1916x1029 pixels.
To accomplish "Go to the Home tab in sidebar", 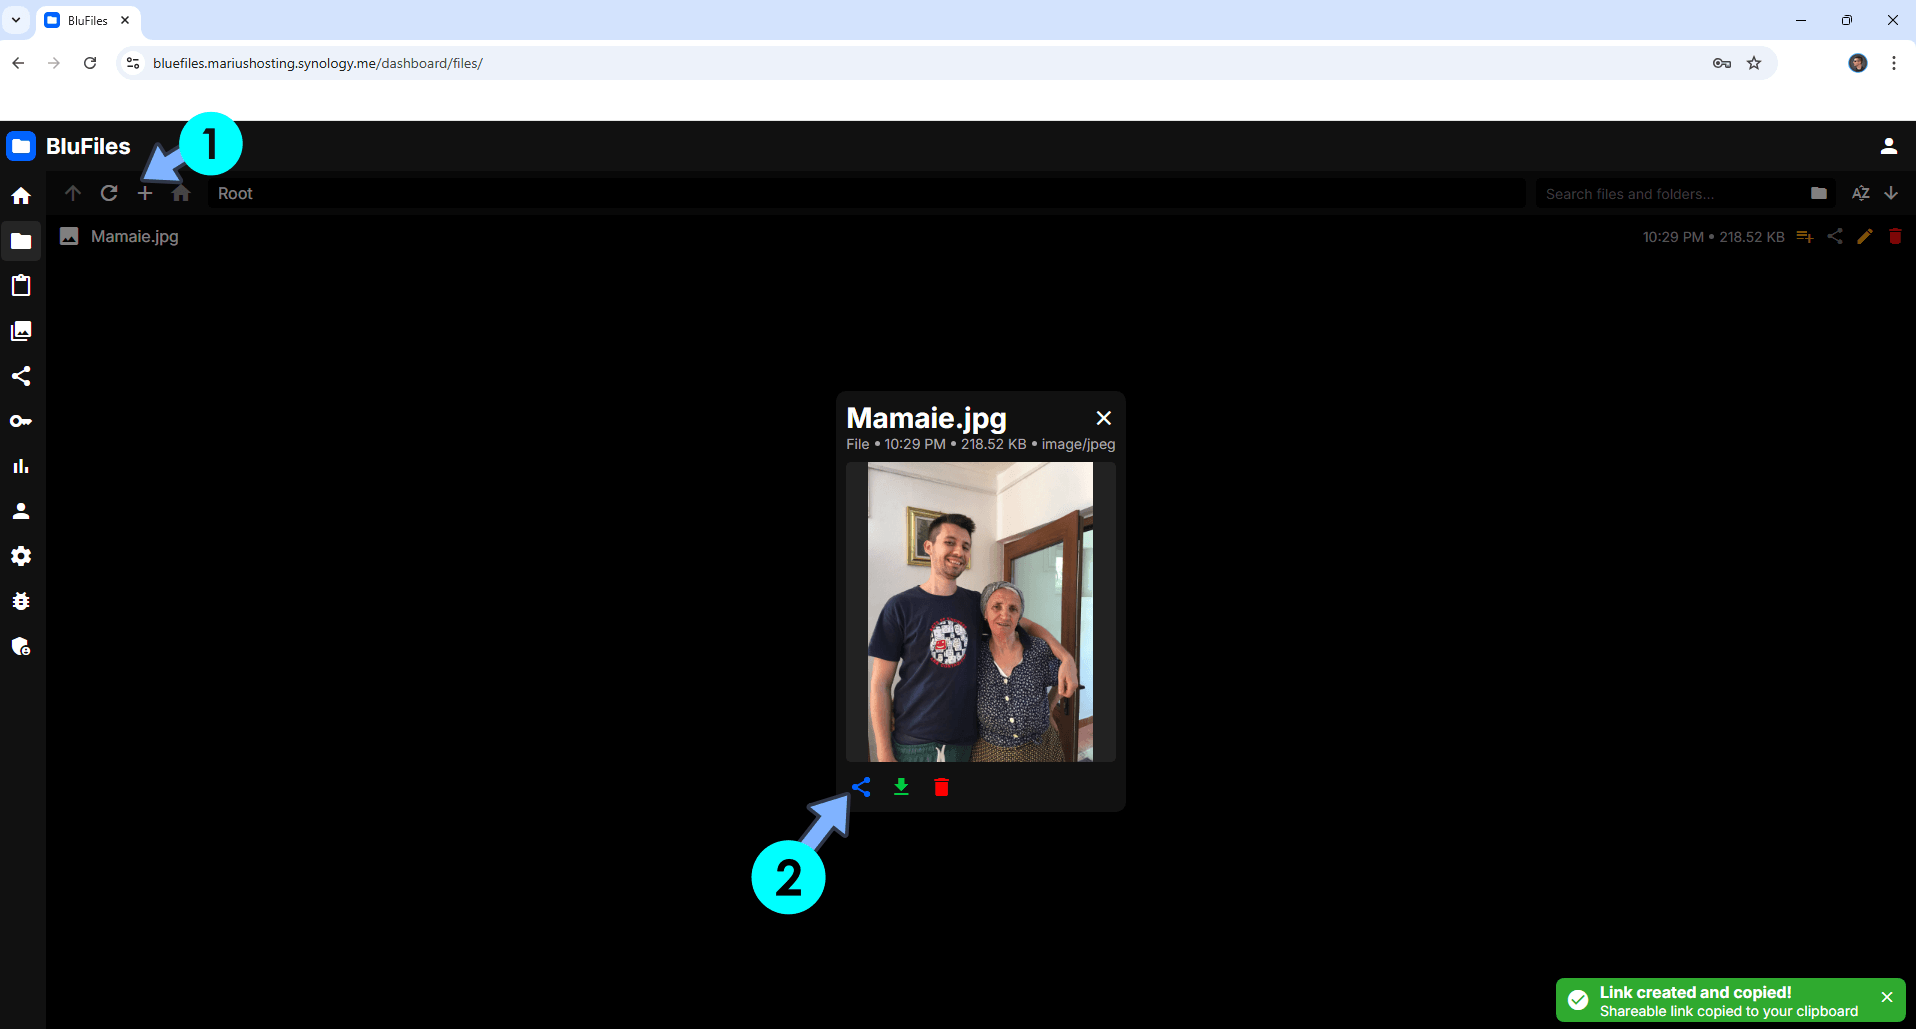I will pos(21,196).
